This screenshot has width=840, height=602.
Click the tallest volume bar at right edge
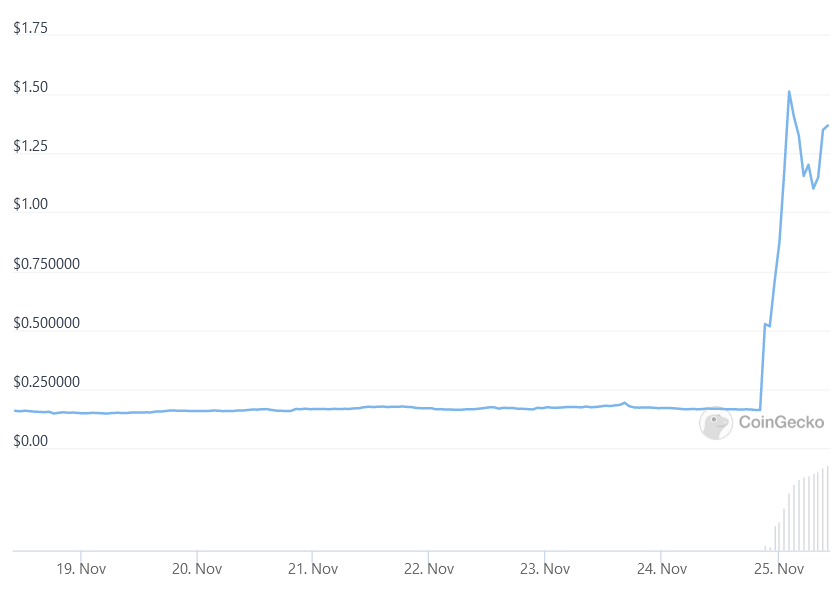pyautogui.click(x=828, y=508)
